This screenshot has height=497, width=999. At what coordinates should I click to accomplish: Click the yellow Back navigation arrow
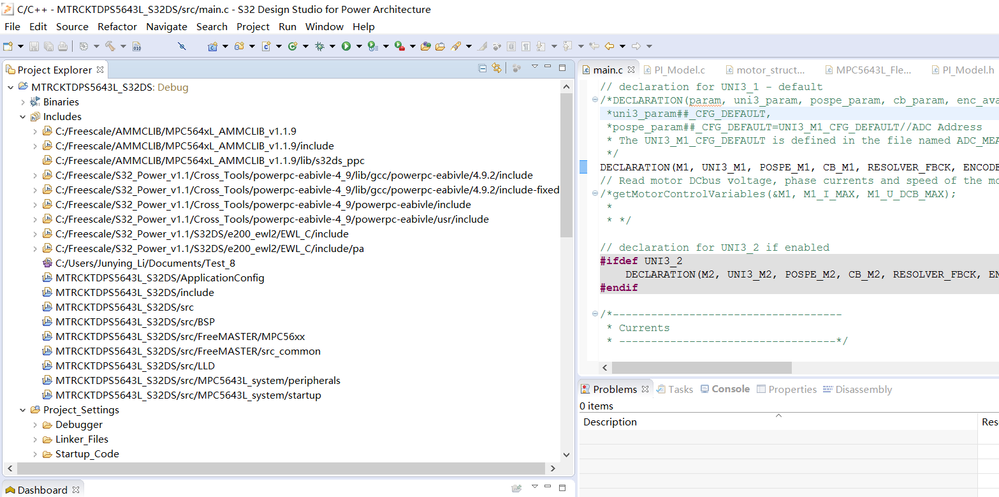click(609, 46)
